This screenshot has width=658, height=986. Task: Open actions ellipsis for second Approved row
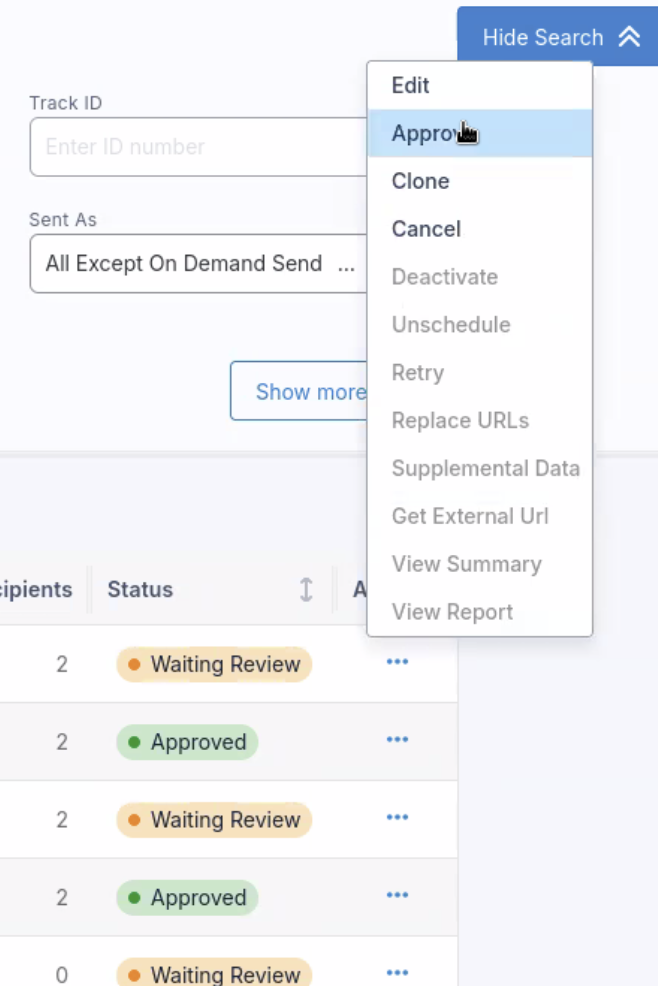tap(397, 896)
